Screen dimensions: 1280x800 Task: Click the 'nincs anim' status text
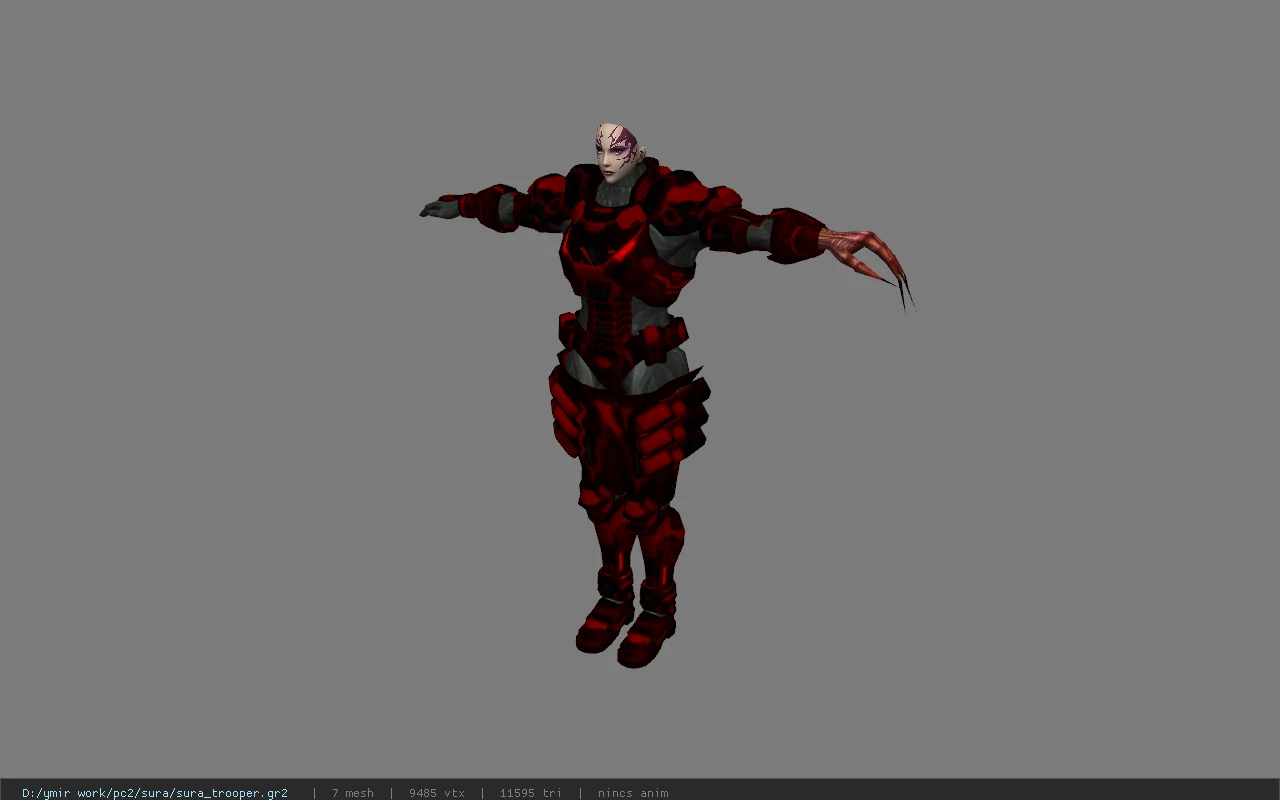point(633,793)
